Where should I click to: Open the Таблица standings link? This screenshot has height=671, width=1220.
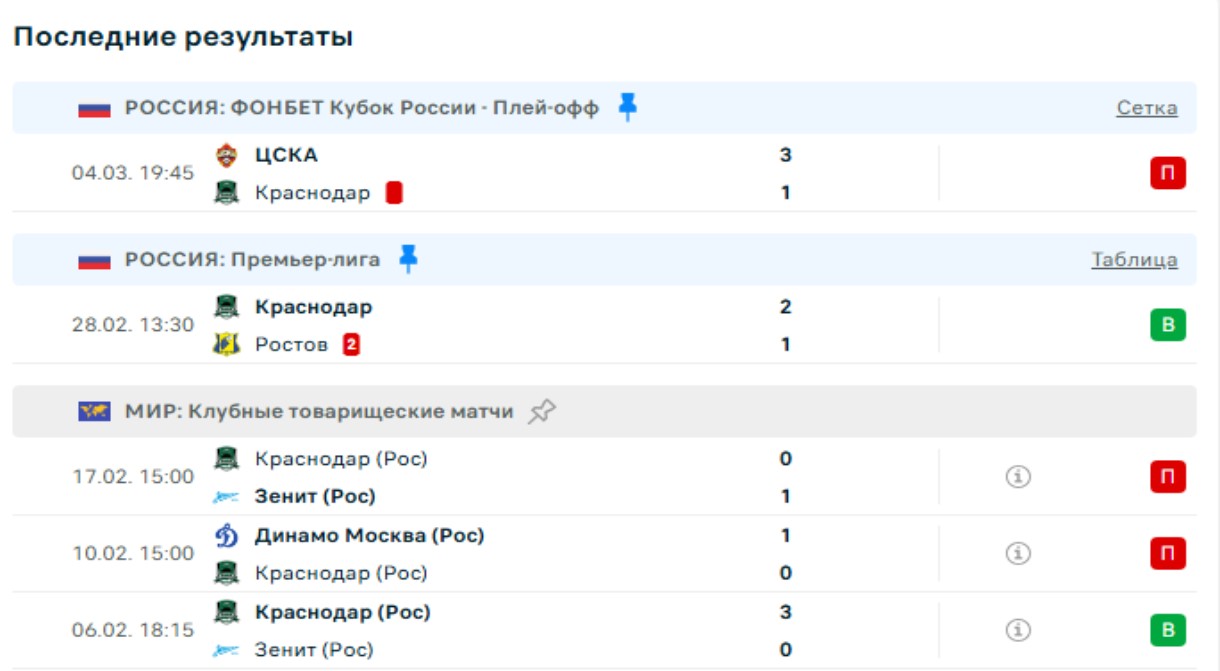click(1134, 260)
